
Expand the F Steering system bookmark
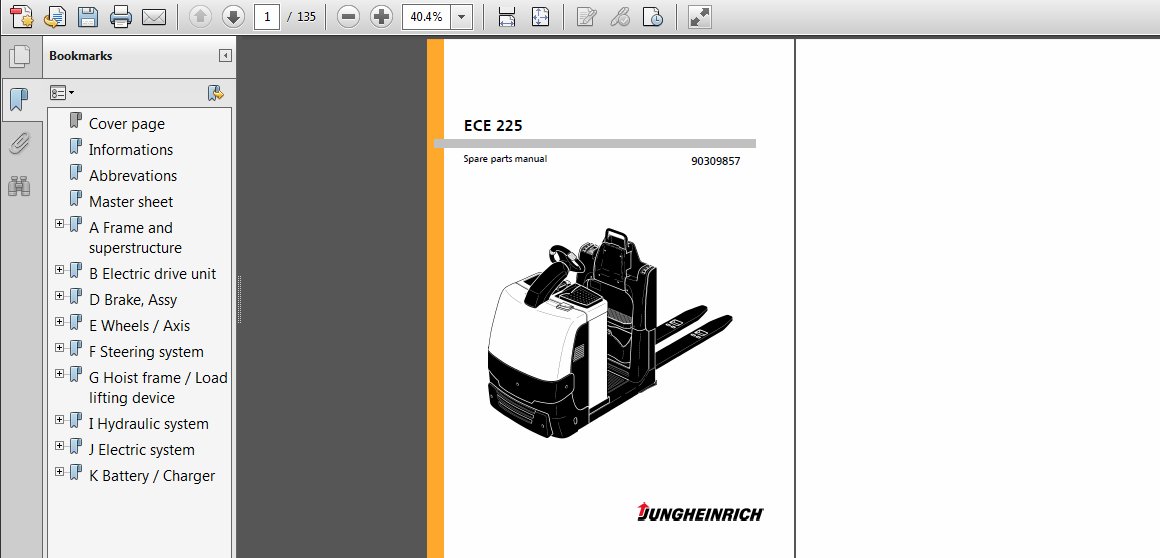point(60,347)
